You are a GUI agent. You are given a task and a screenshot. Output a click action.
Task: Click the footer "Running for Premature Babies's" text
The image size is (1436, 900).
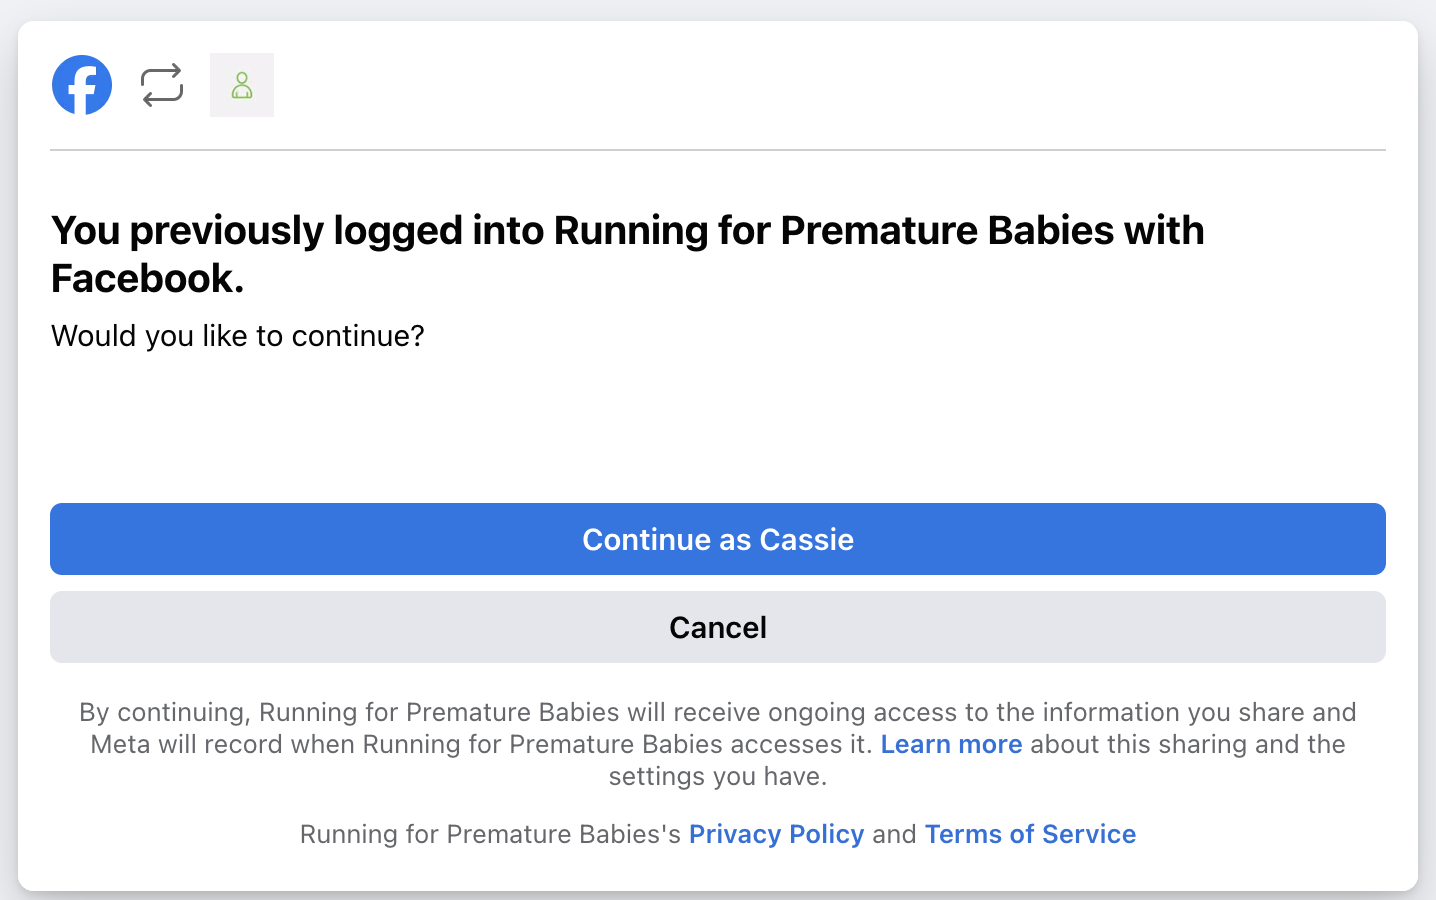point(490,834)
